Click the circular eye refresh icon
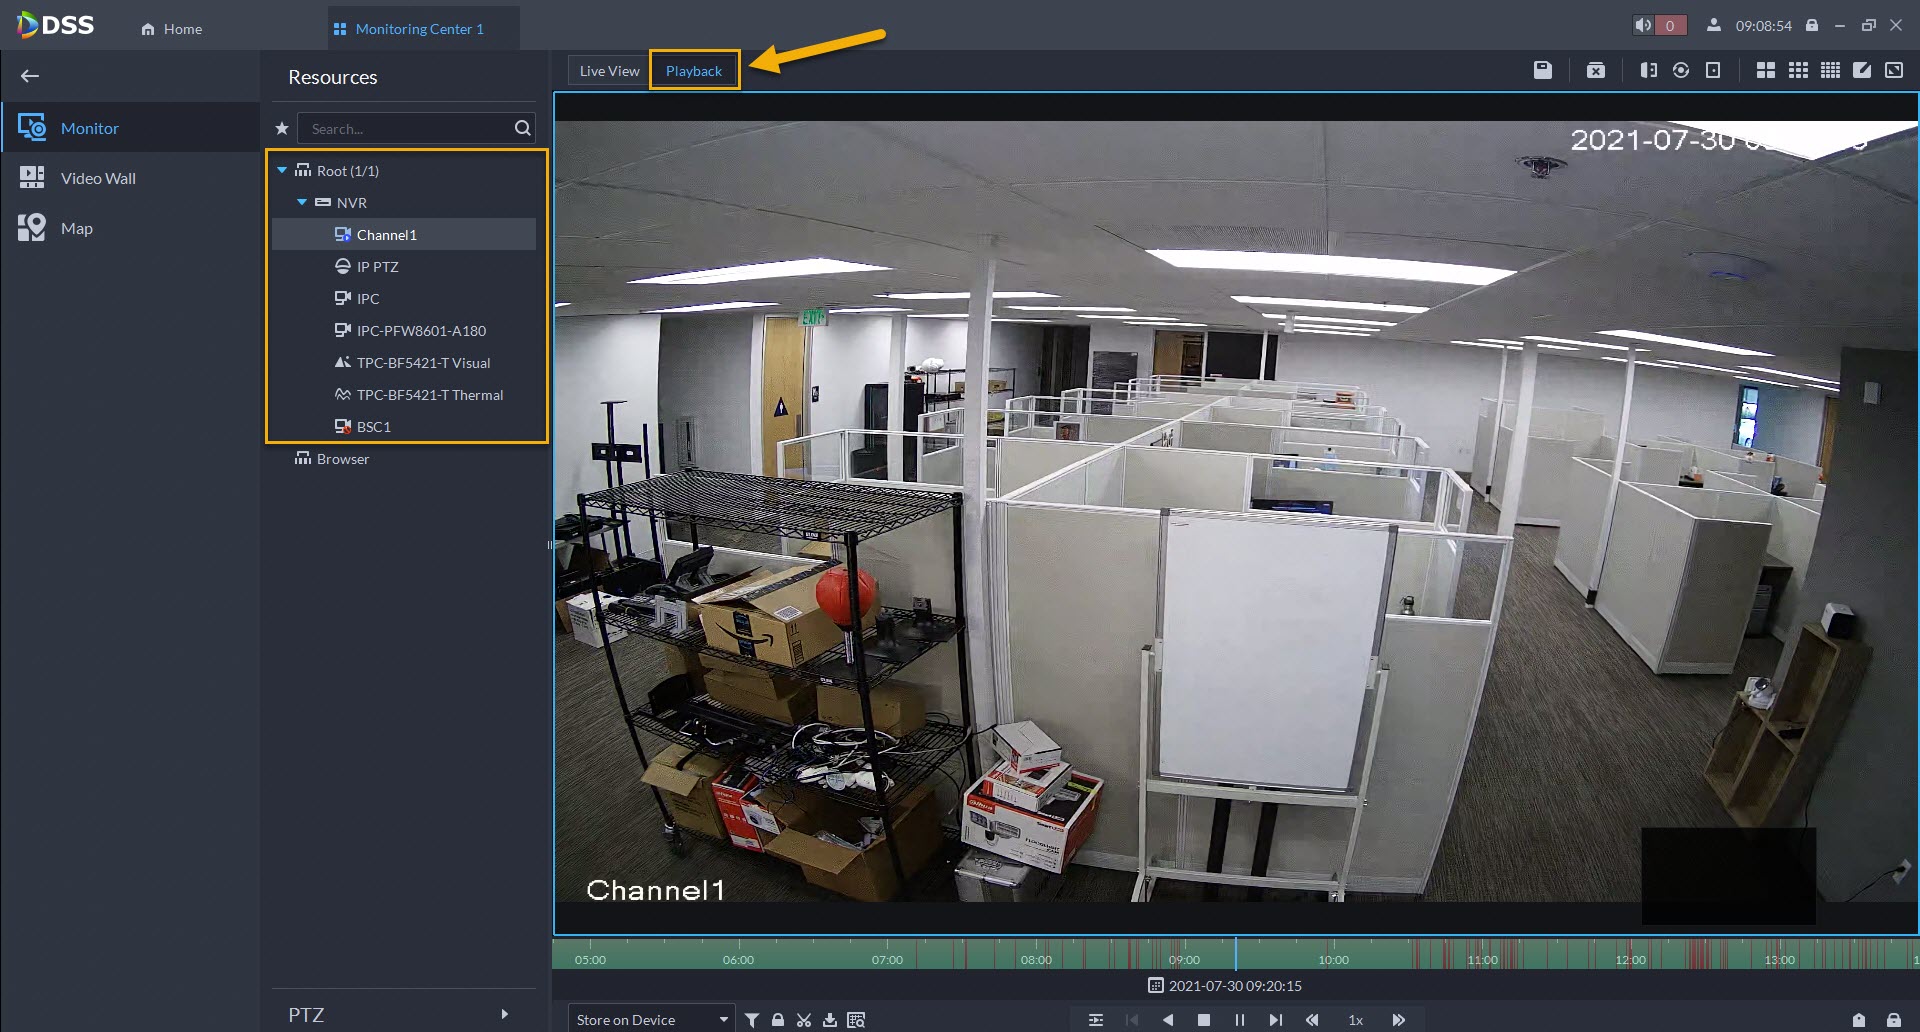1920x1032 pixels. coord(1681,70)
